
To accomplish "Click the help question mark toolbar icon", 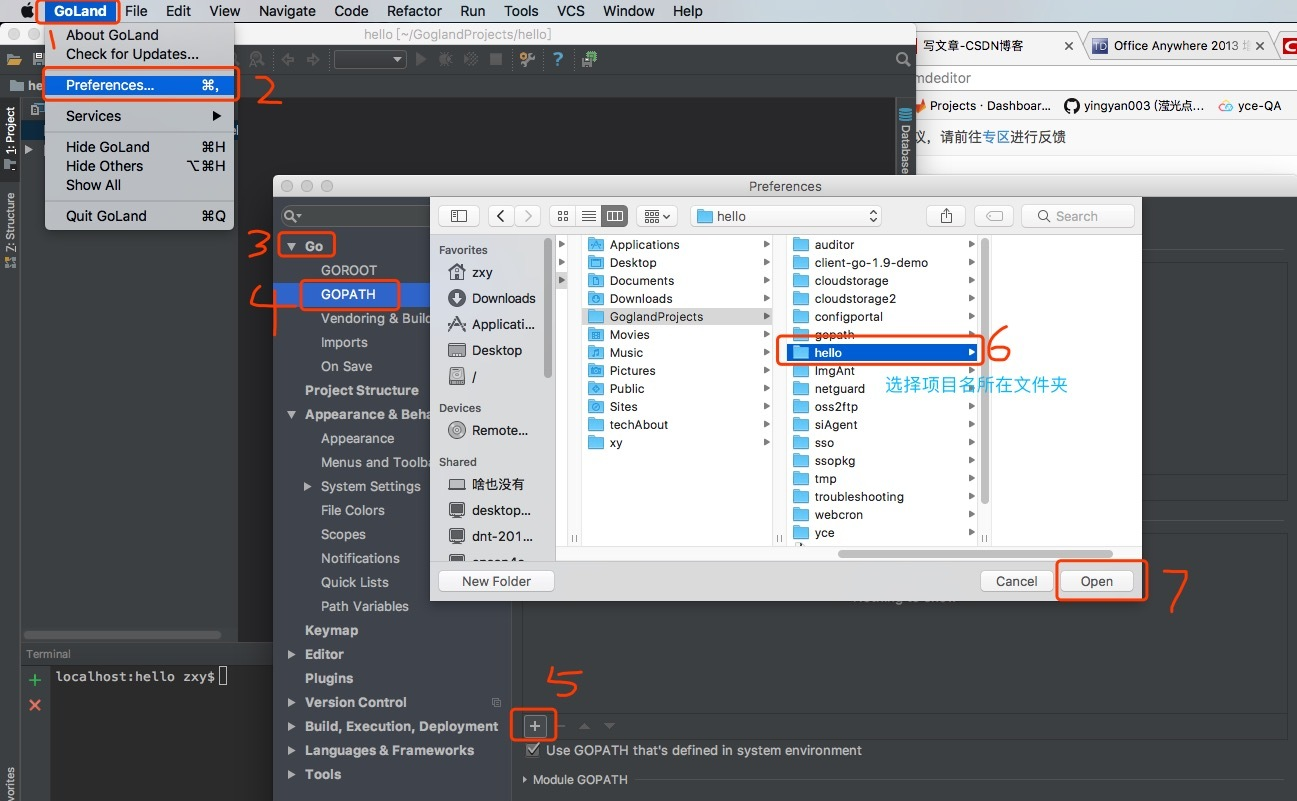I will tap(558, 60).
